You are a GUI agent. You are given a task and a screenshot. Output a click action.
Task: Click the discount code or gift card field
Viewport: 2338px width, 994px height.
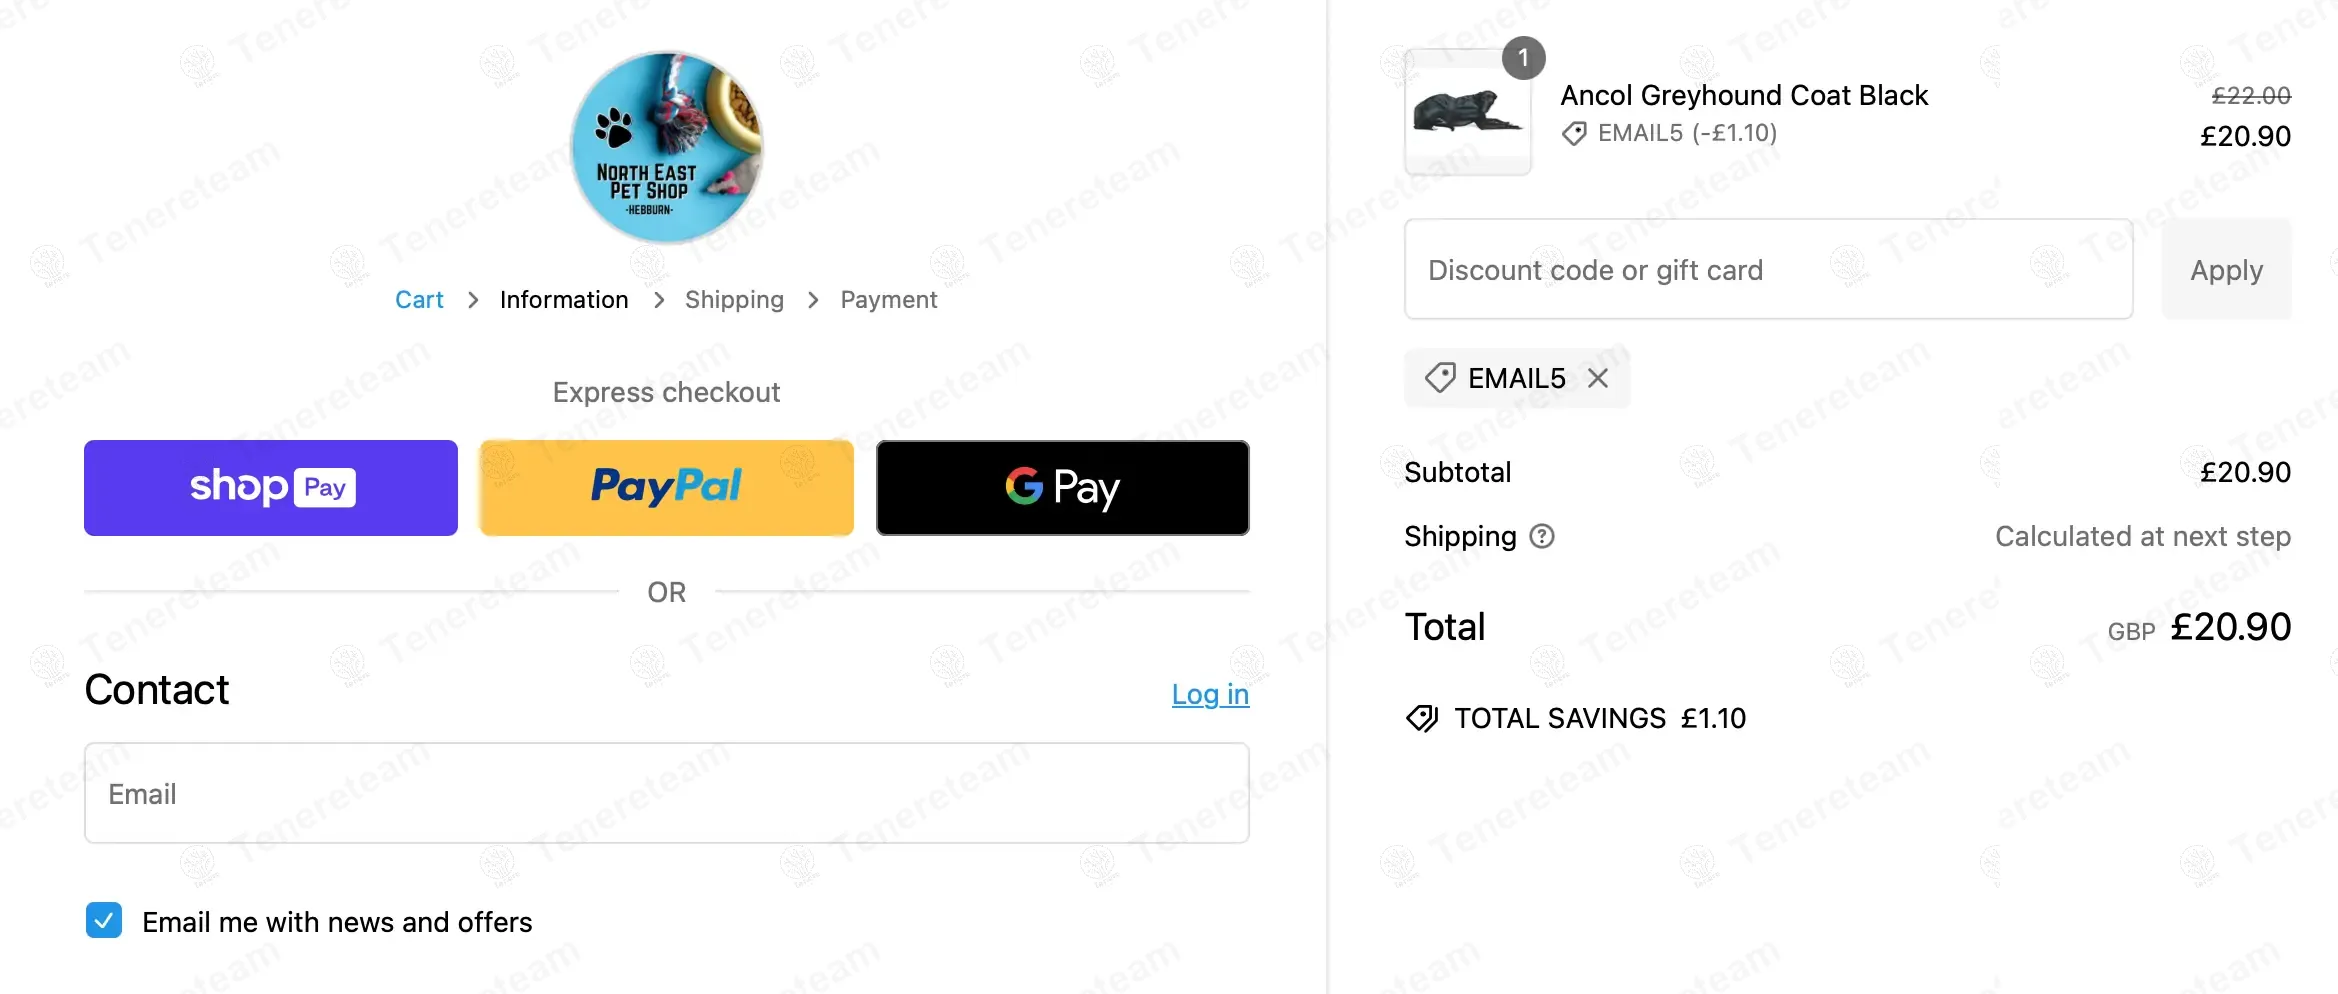click(x=1768, y=270)
